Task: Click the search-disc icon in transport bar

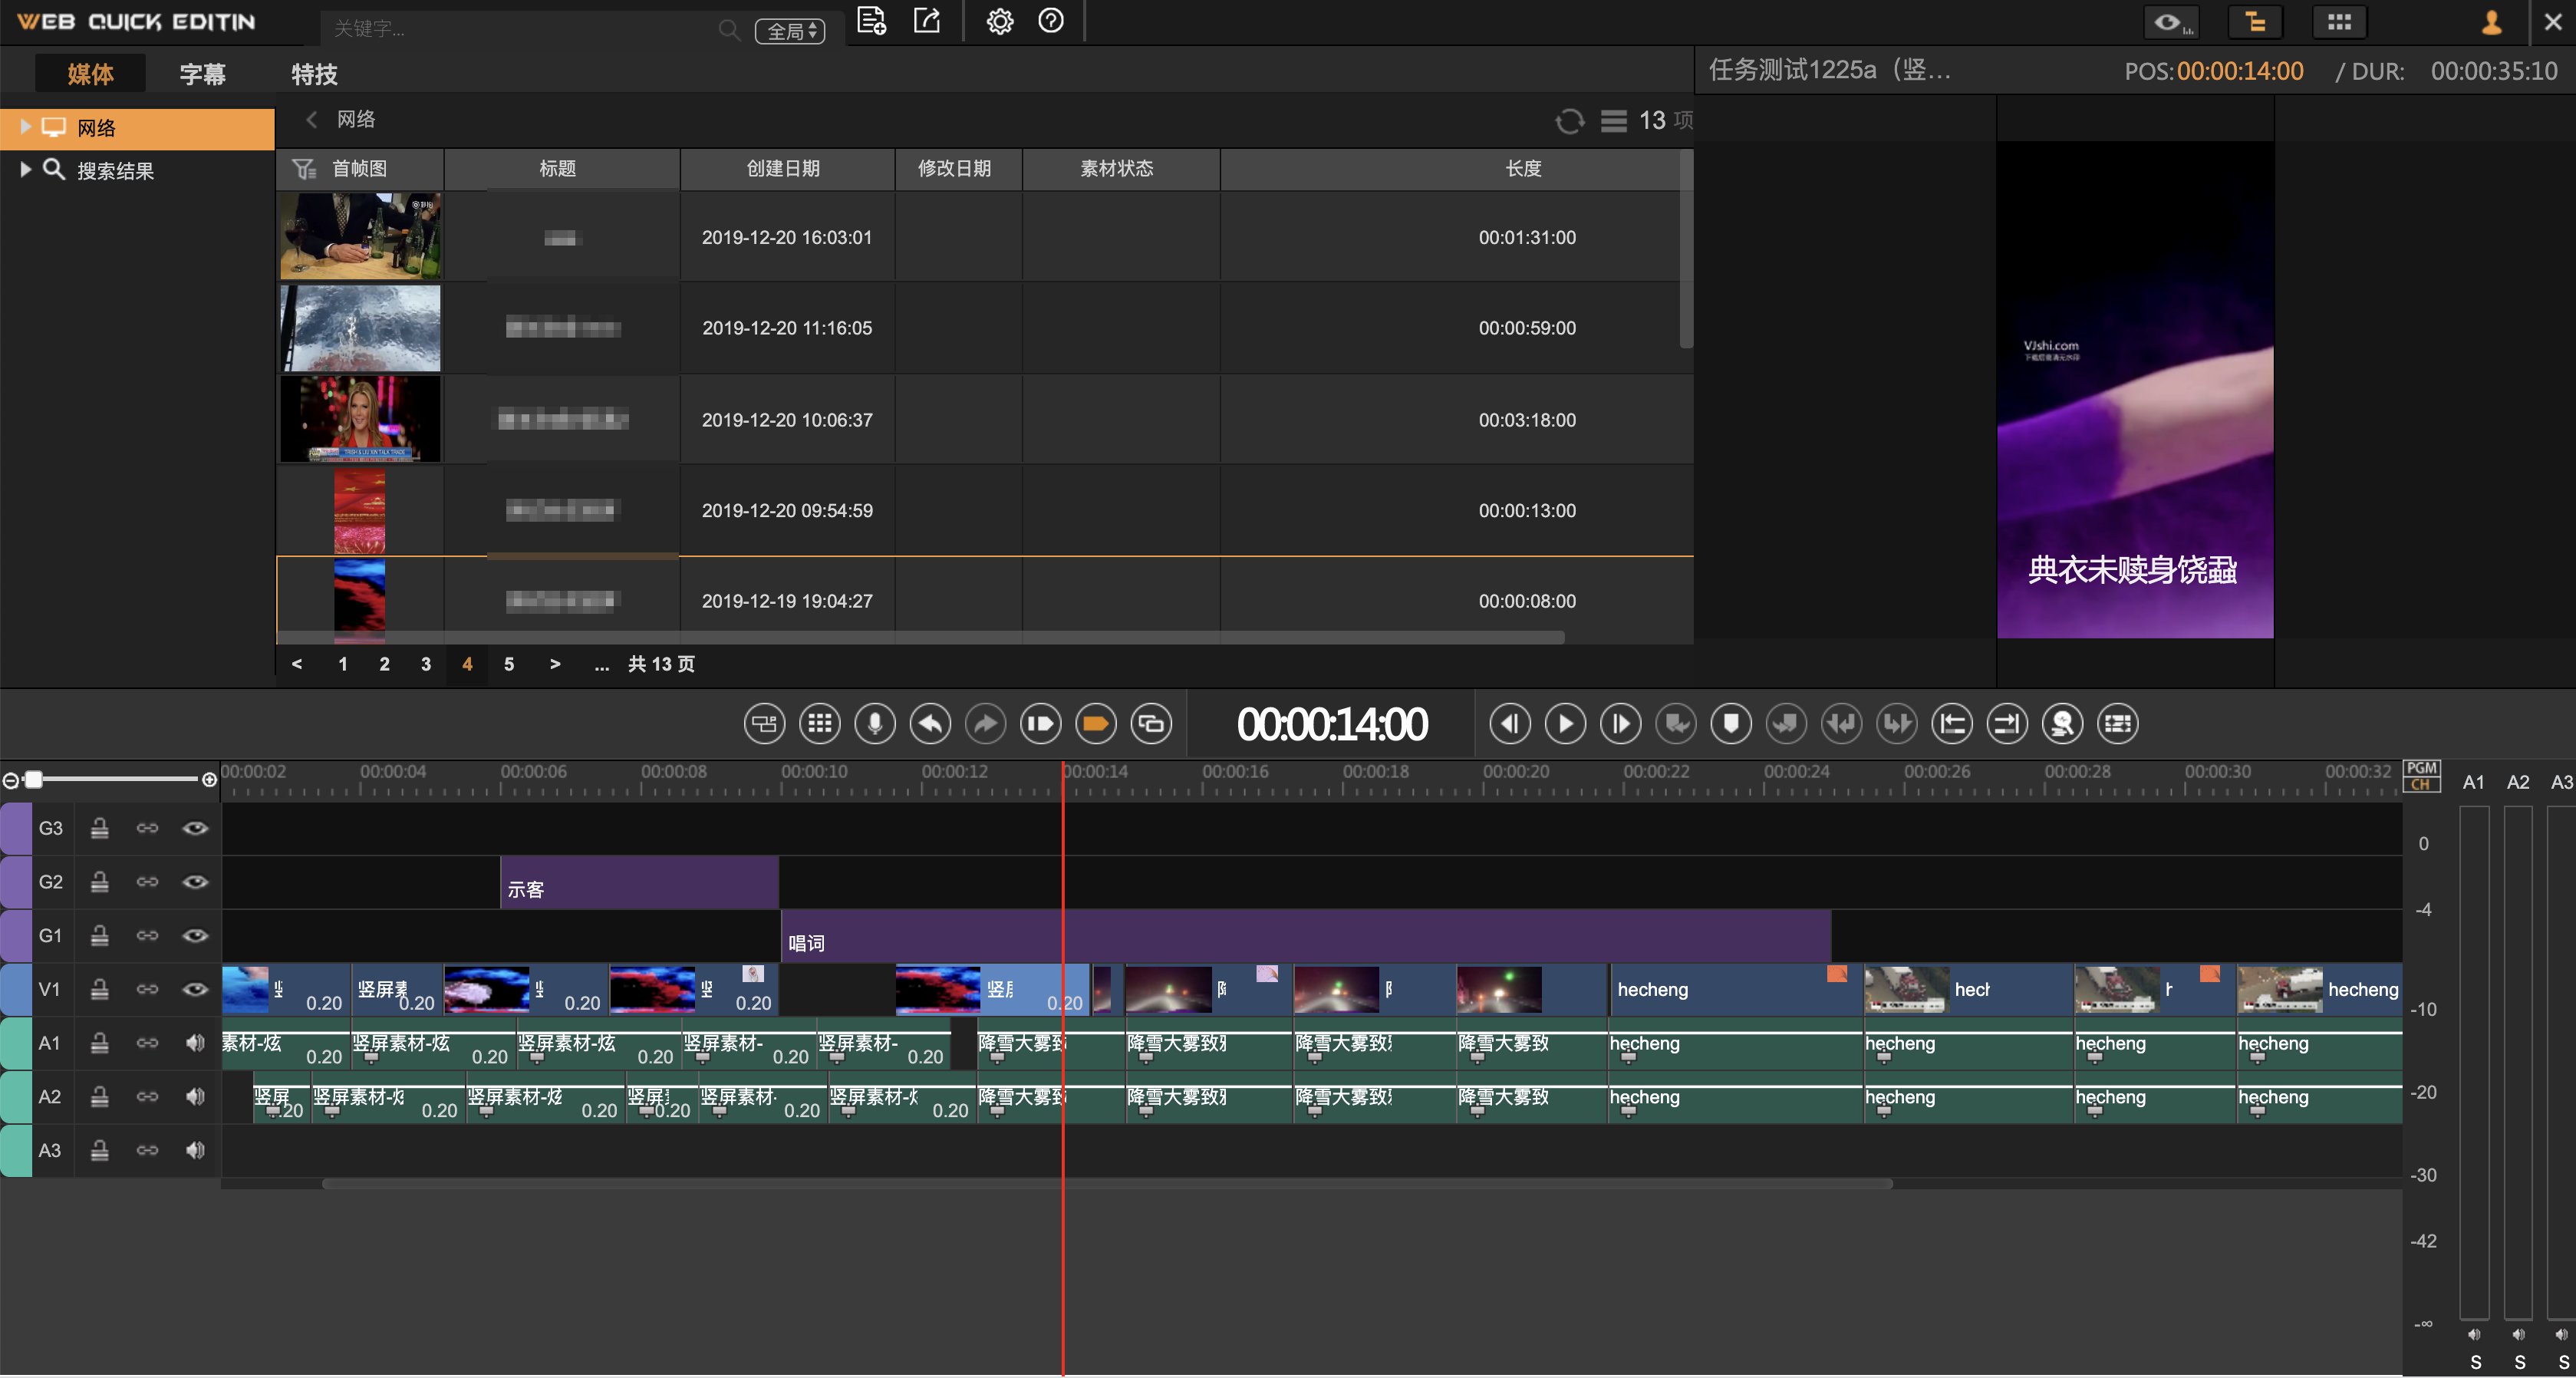Action: [x=2062, y=724]
